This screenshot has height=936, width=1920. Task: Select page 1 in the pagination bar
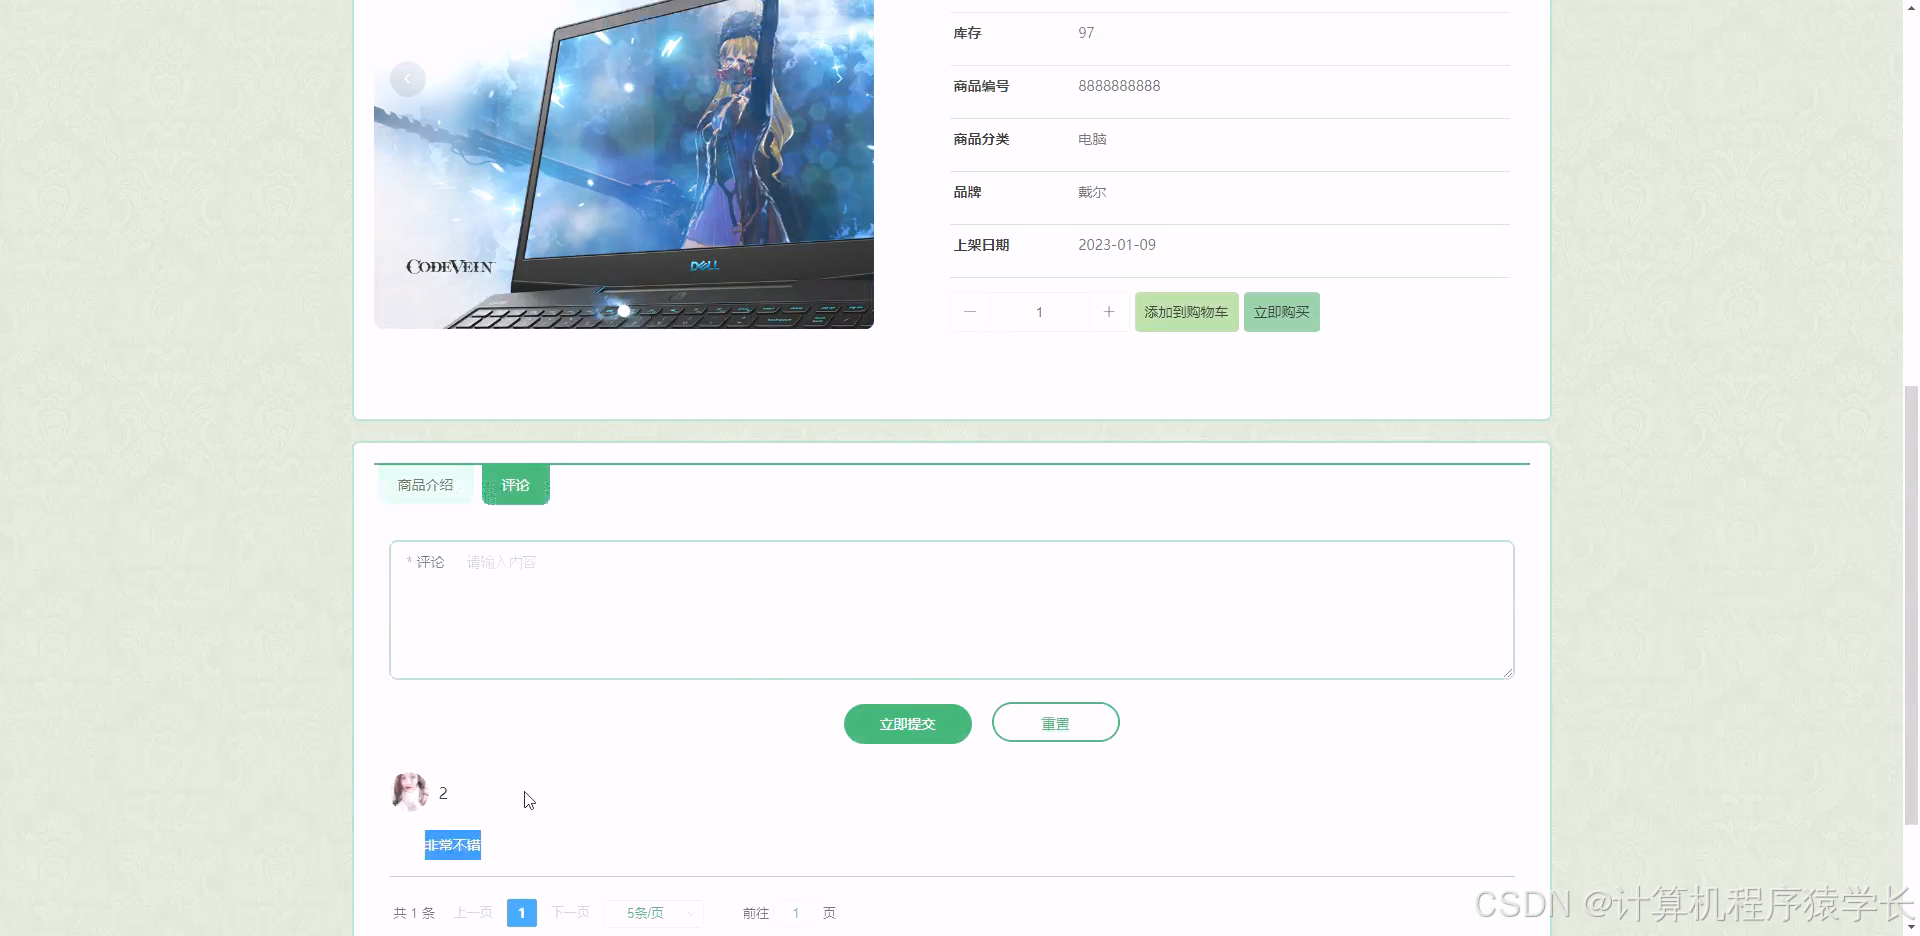click(x=521, y=913)
